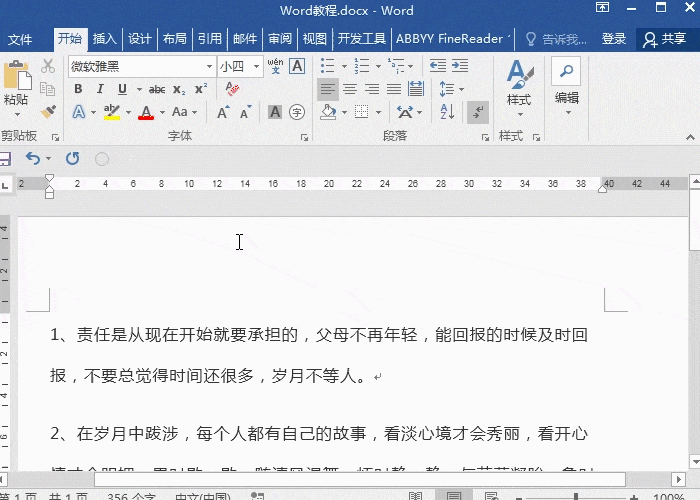Sort text A to Z
Image resolution: width=700 pixels, height=500 pixels.
coord(447,112)
